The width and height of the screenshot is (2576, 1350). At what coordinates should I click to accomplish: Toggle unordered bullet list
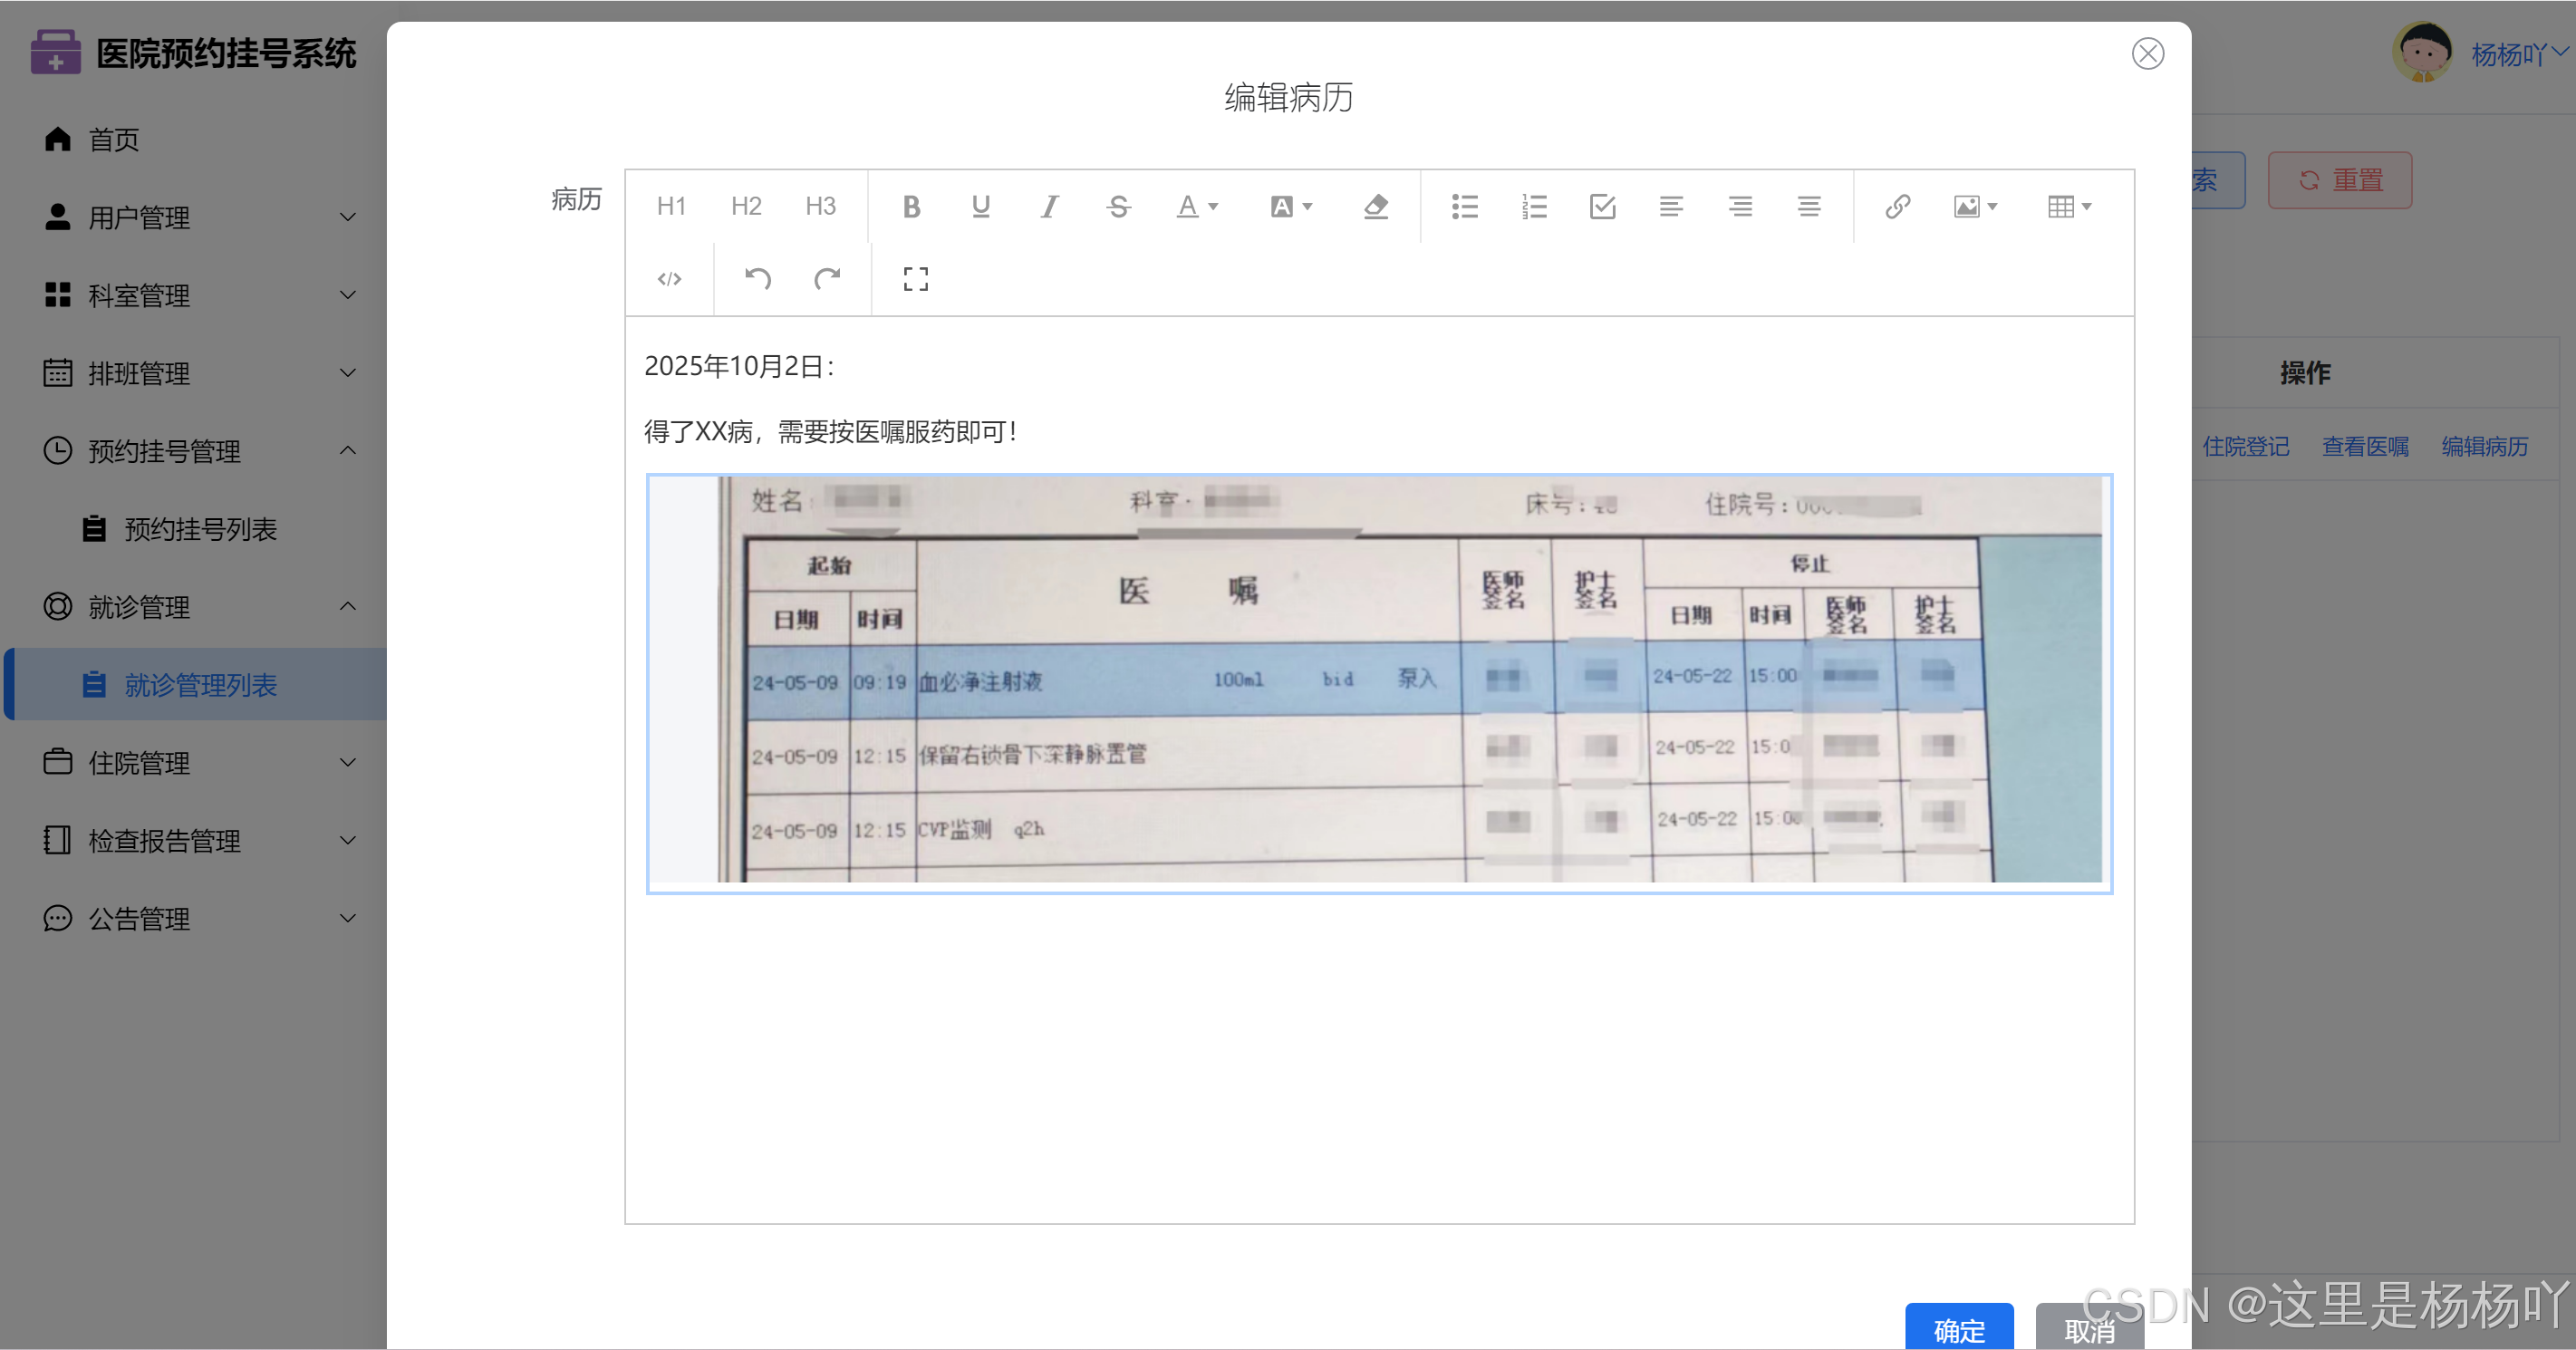[1464, 207]
